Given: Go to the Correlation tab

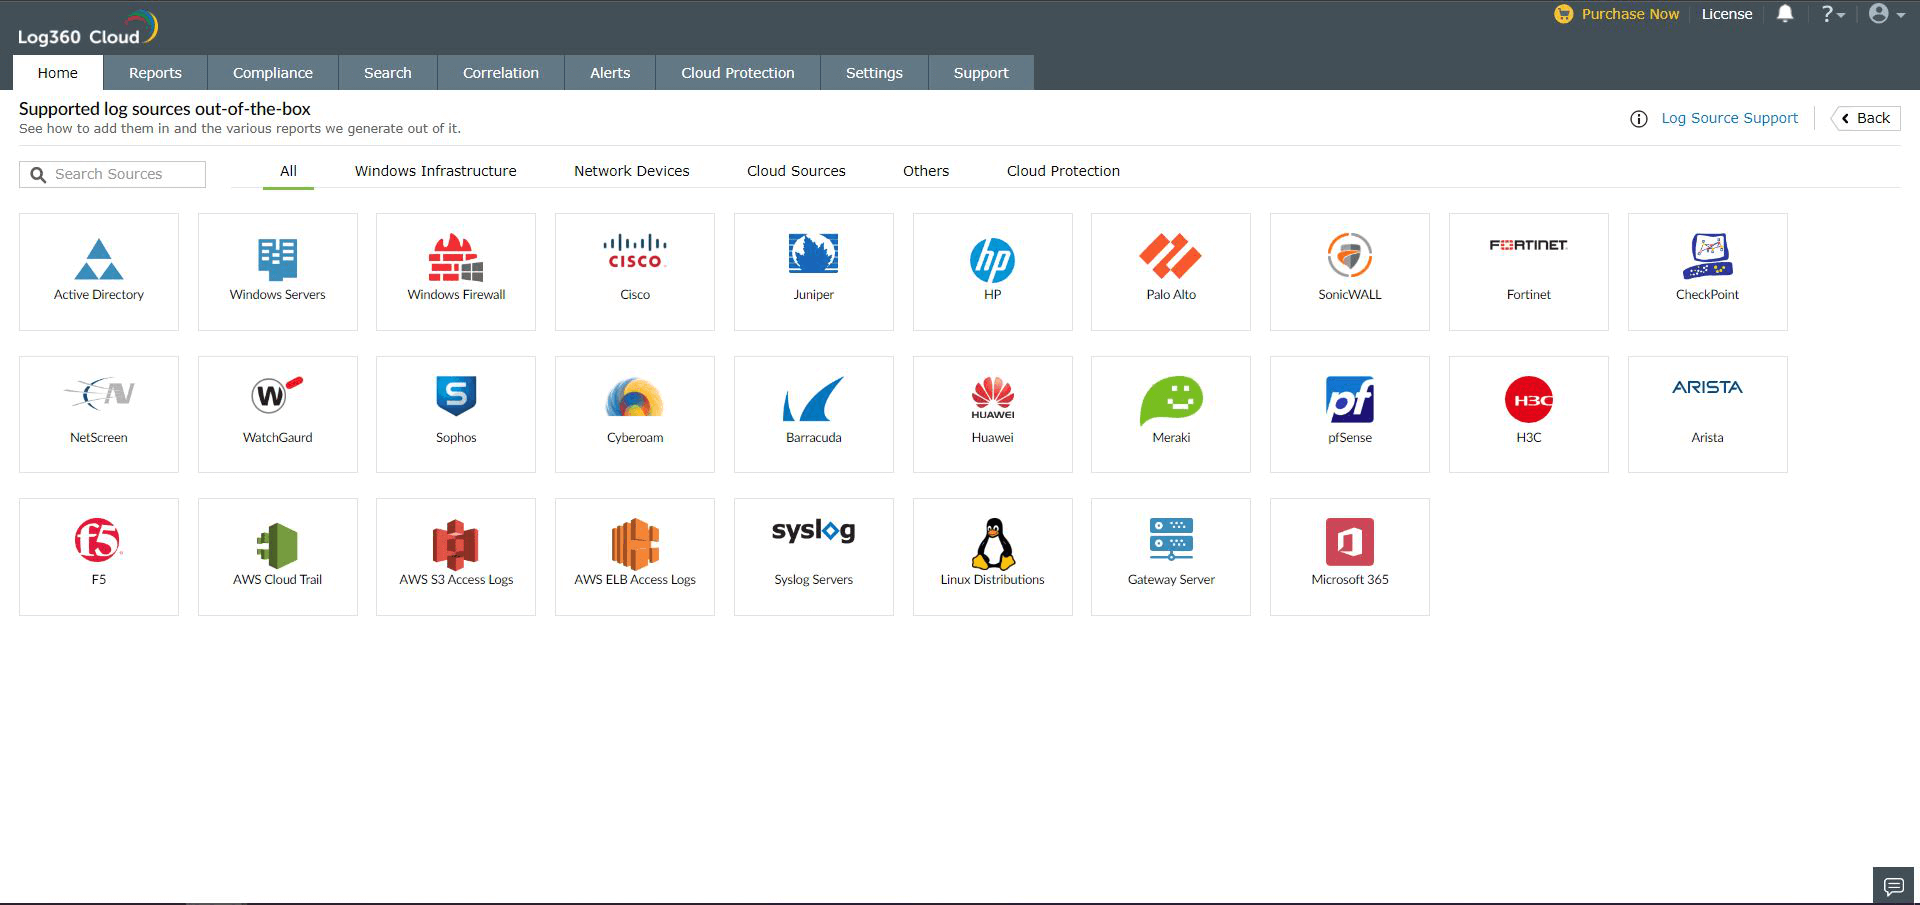Looking at the screenshot, I should pyautogui.click(x=500, y=73).
